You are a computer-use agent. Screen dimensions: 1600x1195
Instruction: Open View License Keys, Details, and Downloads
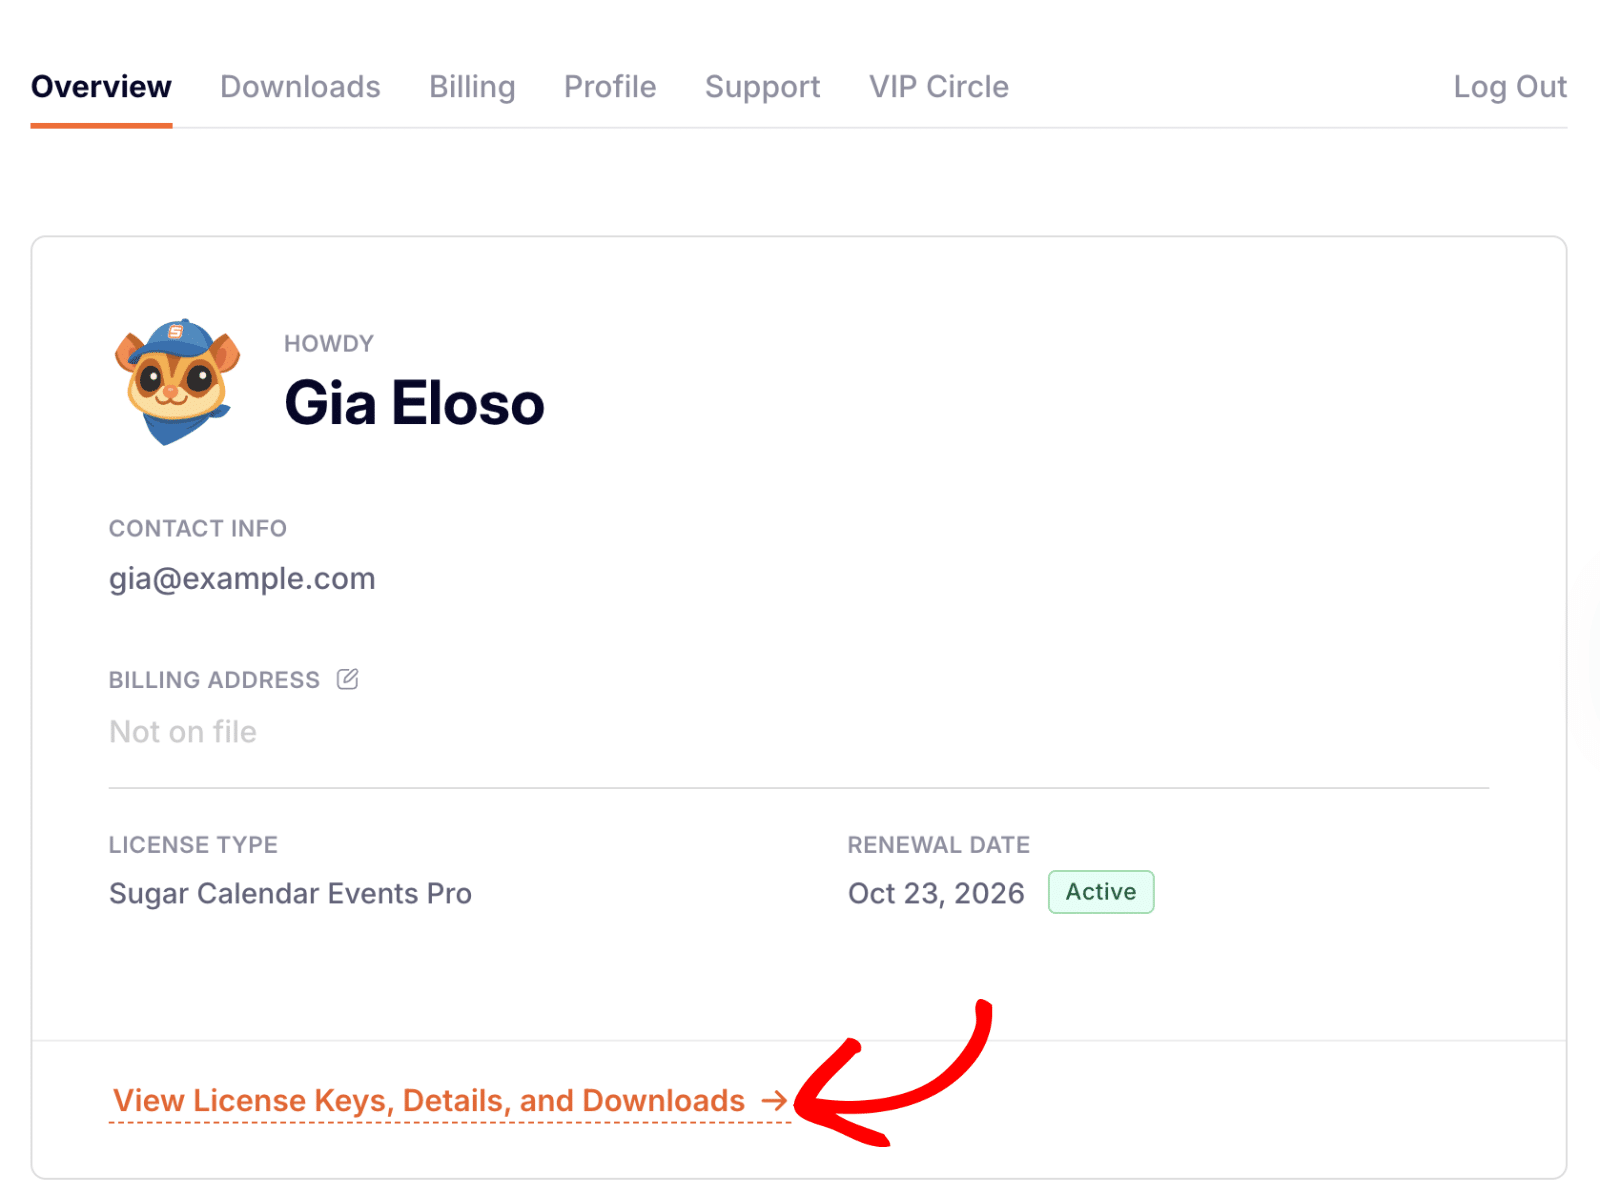(429, 1101)
